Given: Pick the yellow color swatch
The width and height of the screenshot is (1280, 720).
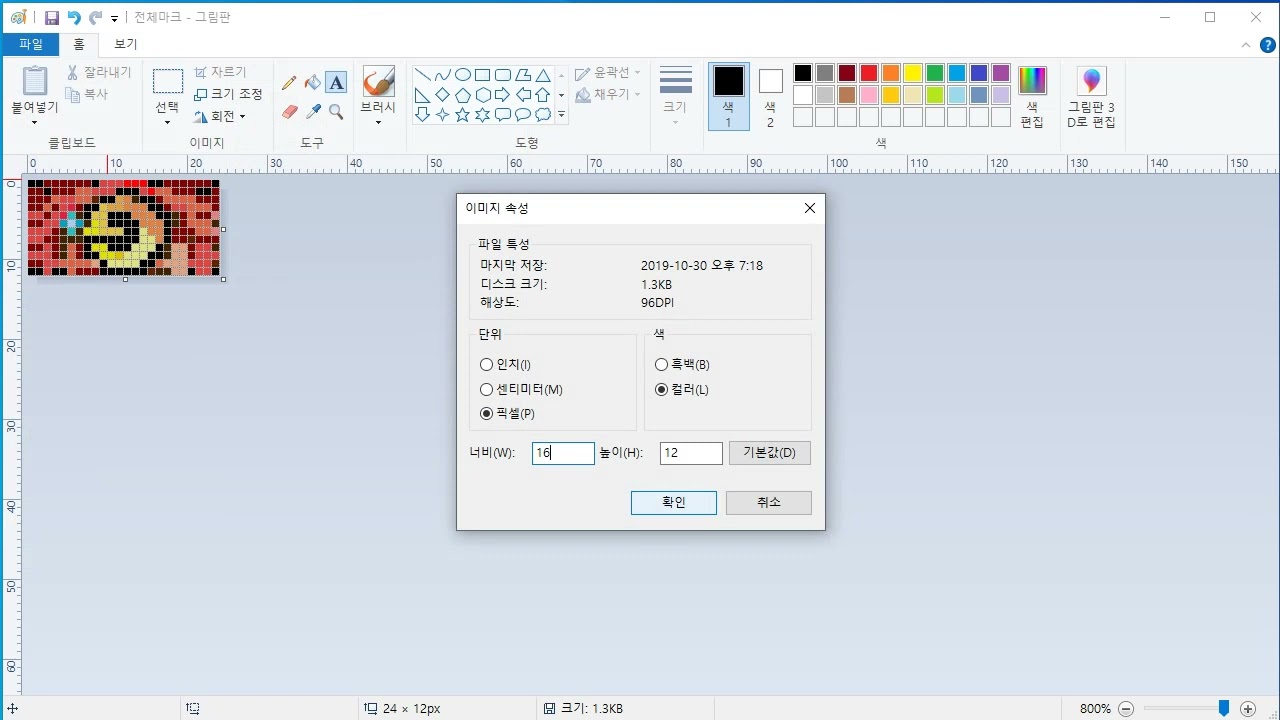Looking at the screenshot, I should (913, 73).
